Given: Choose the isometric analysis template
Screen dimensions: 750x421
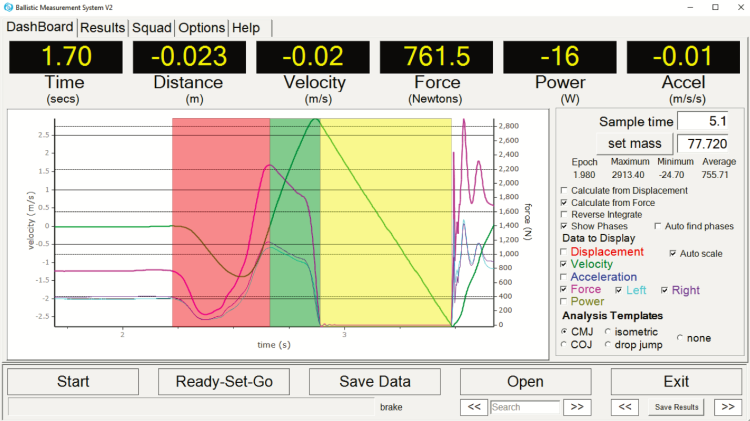Looking at the screenshot, I should (608, 331).
